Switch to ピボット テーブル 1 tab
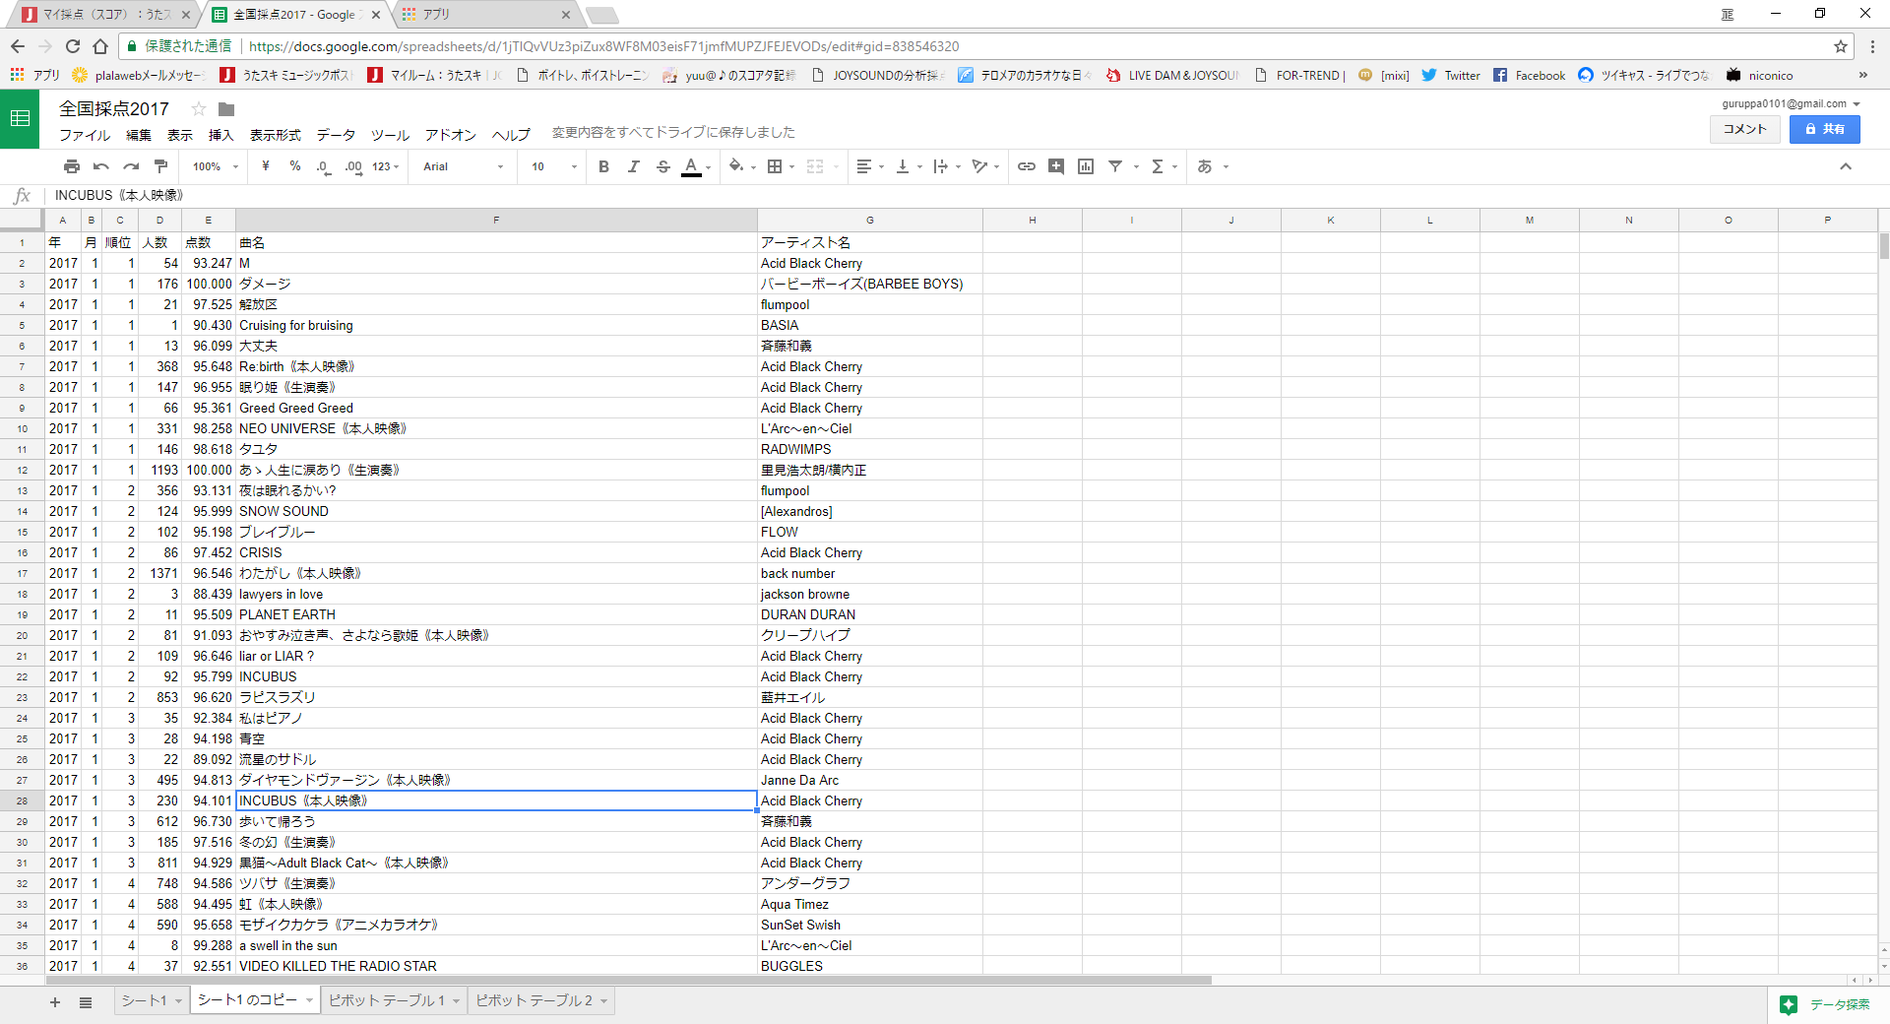Viewport: 1890px width, 1024px height. 394,1001
